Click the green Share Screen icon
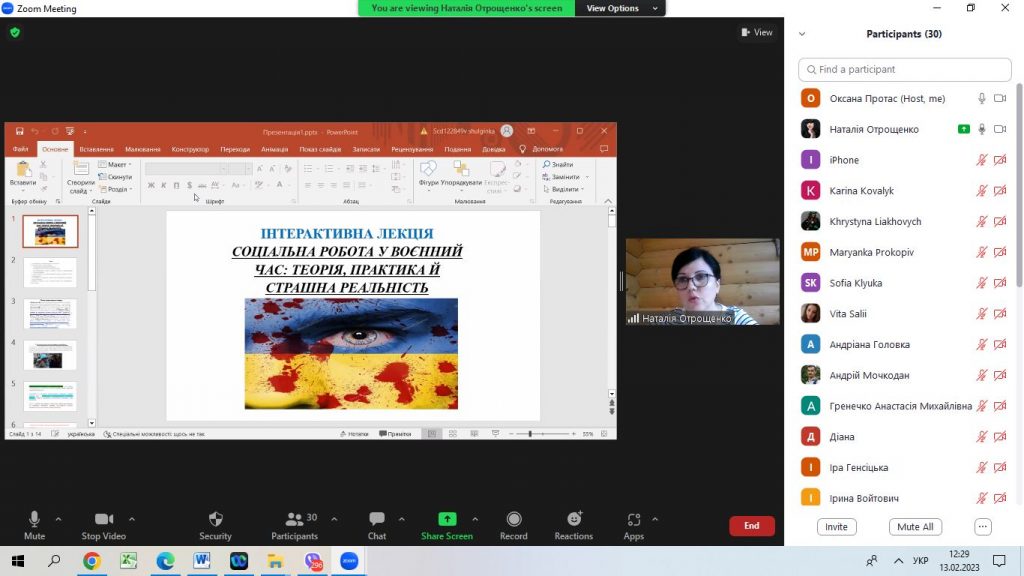The image size is (1024, 576). (447, 520)
